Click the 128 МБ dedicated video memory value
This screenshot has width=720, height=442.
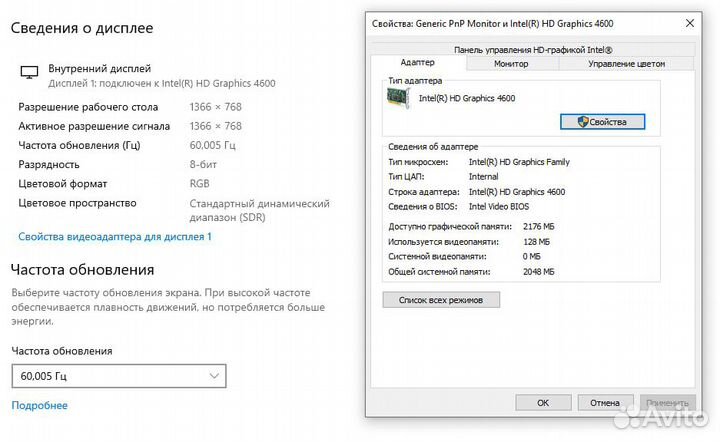coord(536,242)
